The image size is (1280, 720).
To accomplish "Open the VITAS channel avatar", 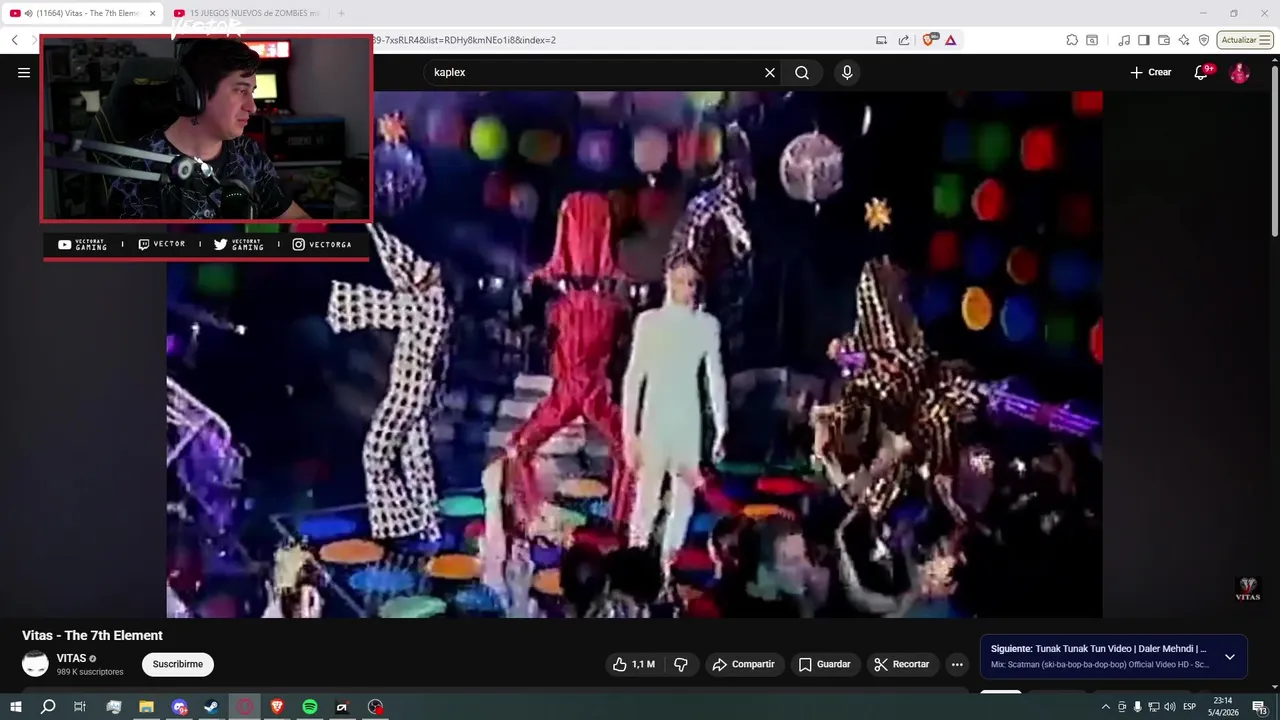I will [x=35, y=664].
